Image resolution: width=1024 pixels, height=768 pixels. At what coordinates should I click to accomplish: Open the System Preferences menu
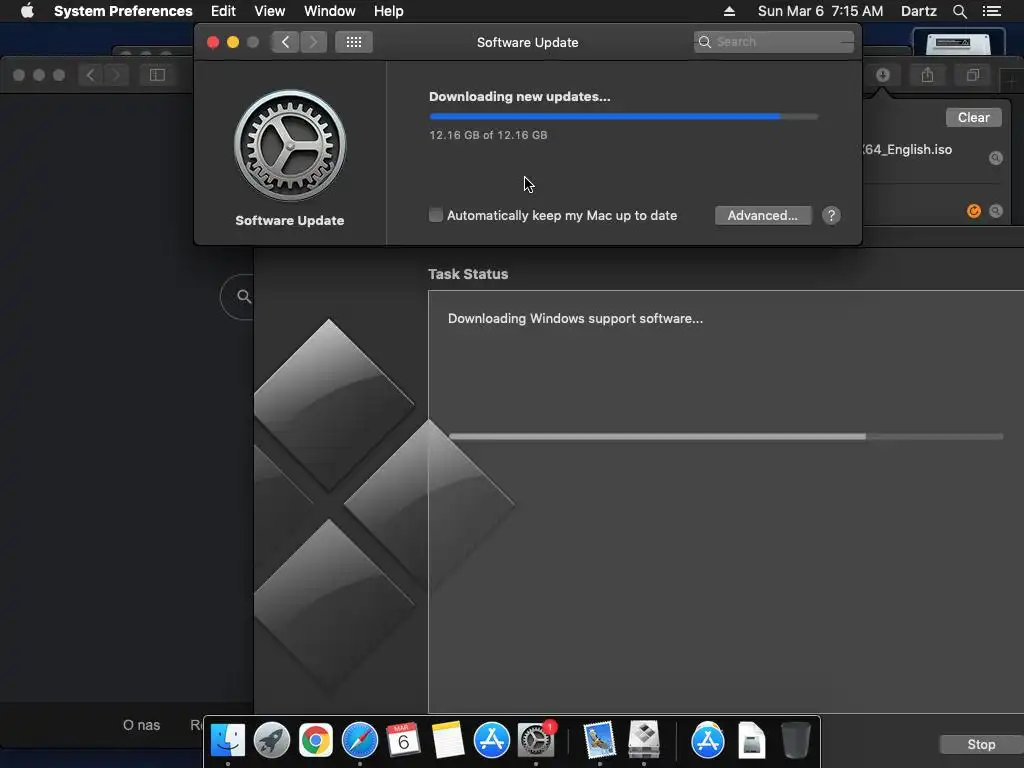tap(123, 11)
